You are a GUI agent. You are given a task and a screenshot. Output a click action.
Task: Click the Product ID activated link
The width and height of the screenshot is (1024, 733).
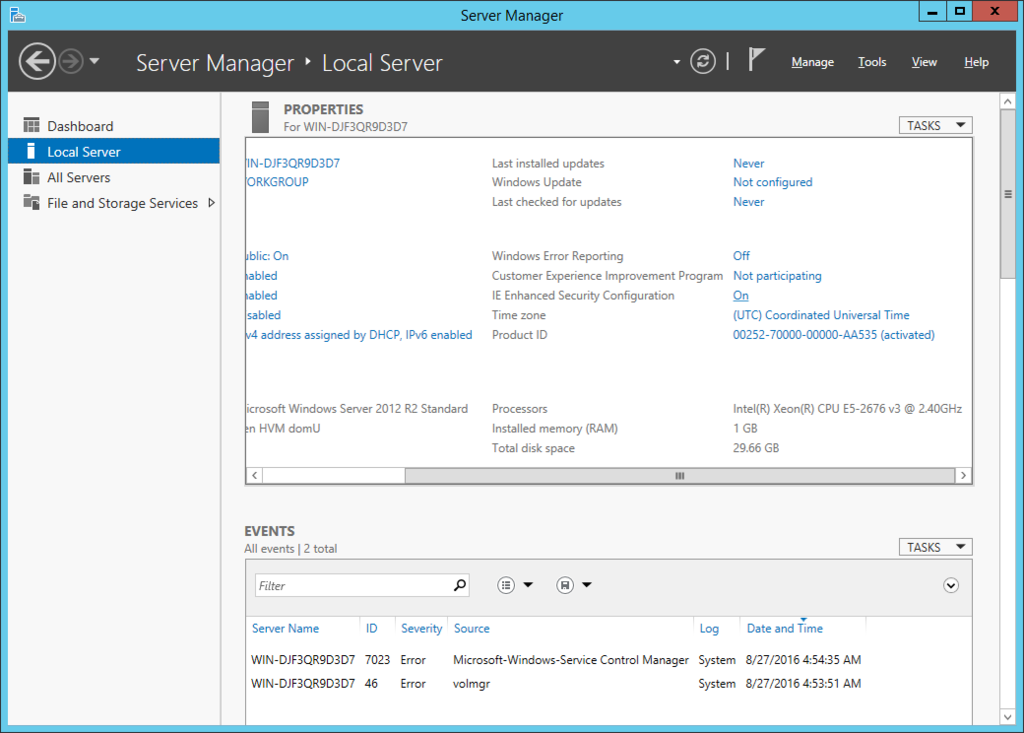[833, 334]
